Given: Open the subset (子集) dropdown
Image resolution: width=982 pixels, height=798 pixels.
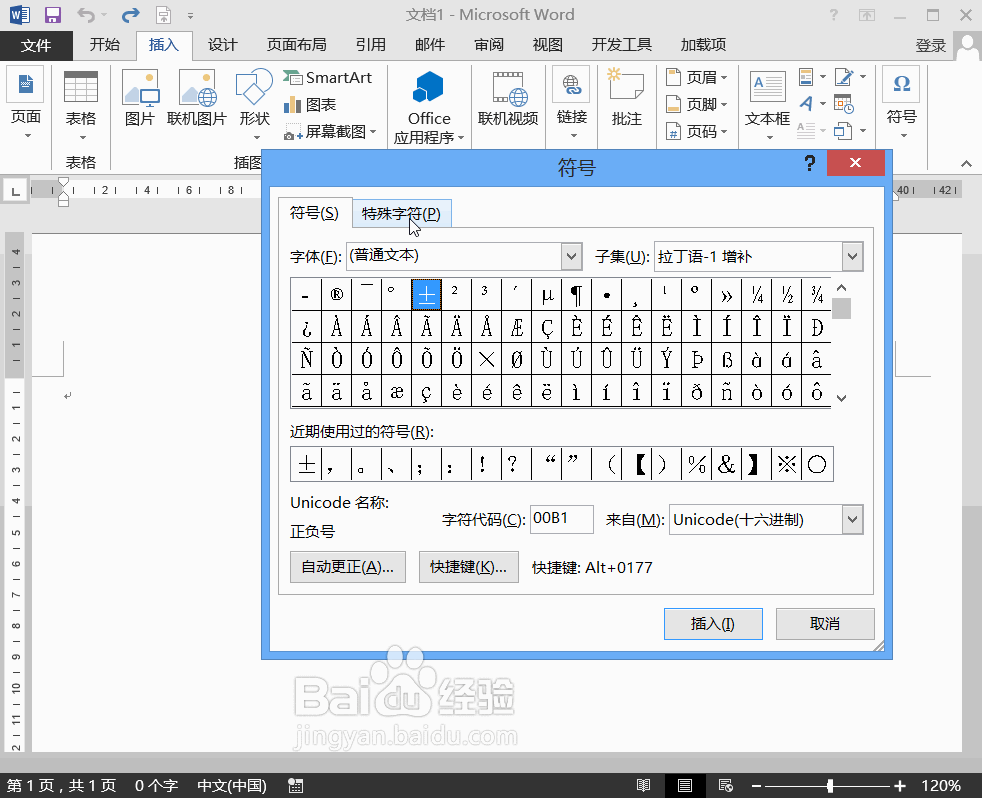Looking at the screenshot, I should pyautogui.click(x=851, y=257).
